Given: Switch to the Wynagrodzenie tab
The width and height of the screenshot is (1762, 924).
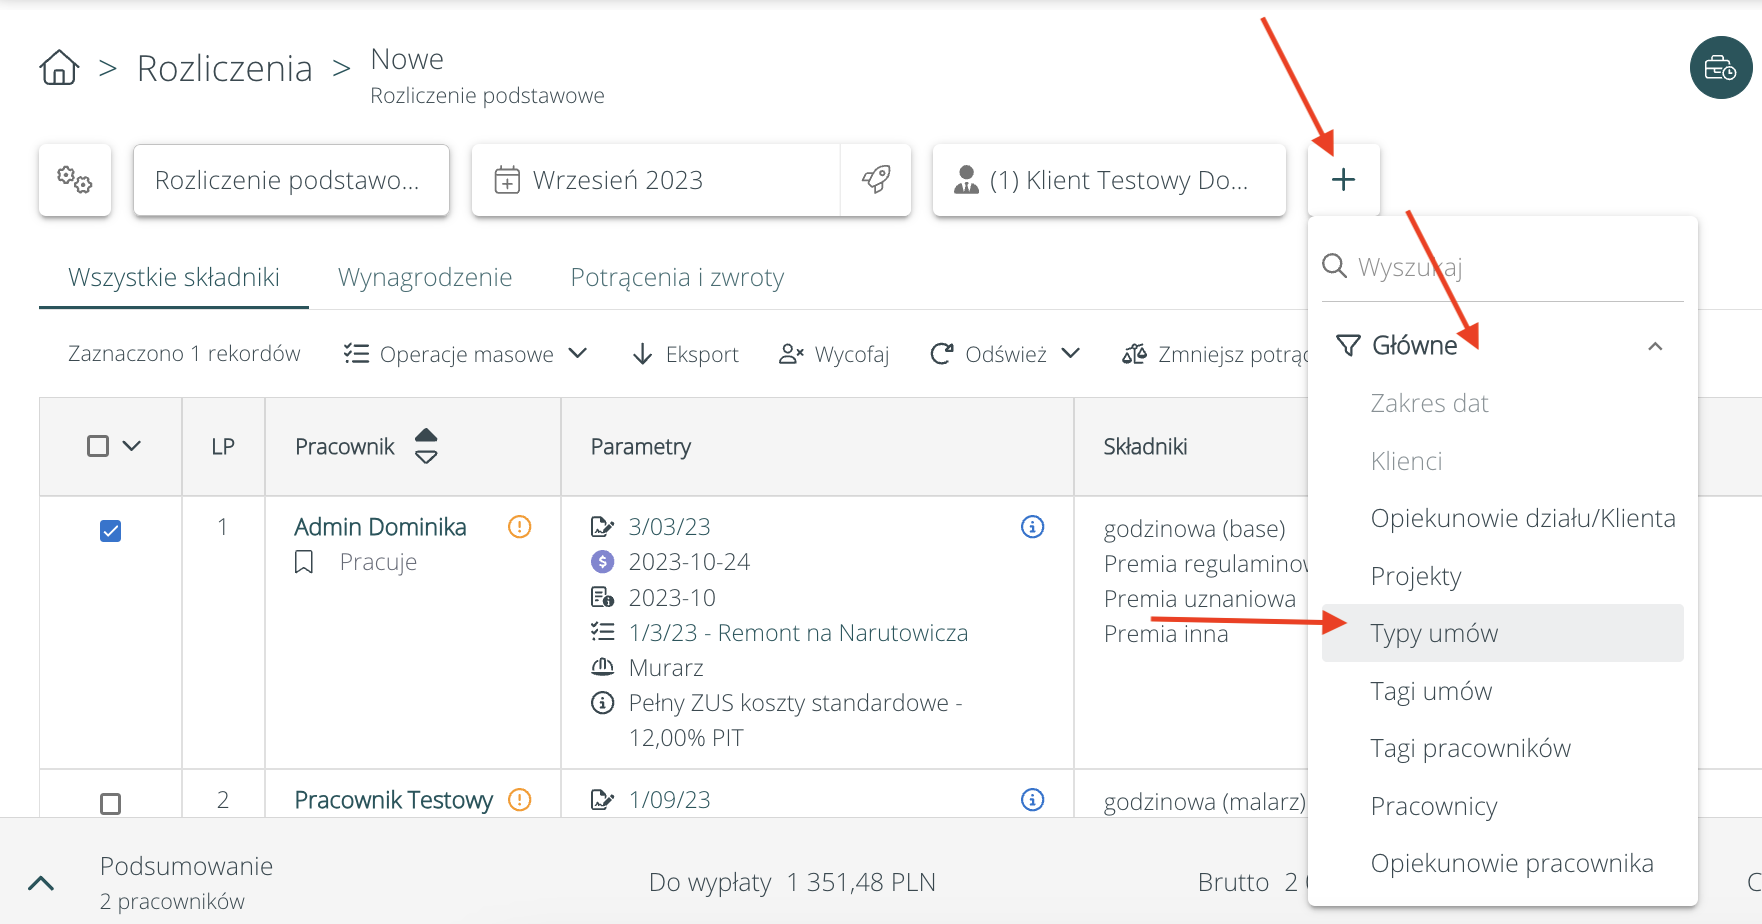Looking at the screenshot, I should 425,277.
